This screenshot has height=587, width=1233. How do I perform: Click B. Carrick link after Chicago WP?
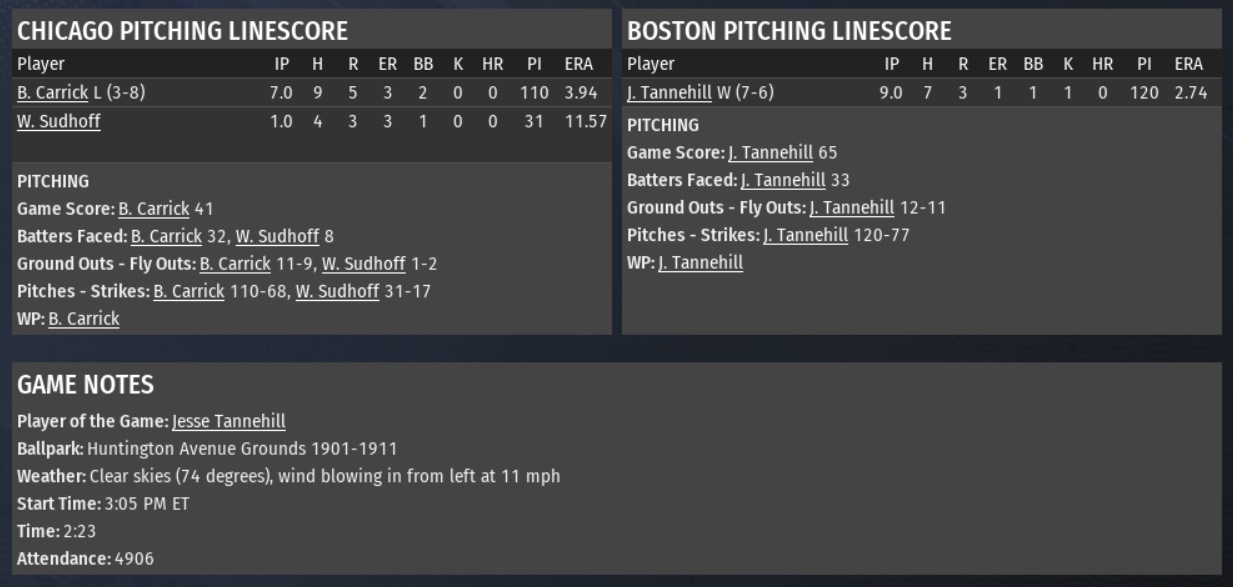point(84,319)
